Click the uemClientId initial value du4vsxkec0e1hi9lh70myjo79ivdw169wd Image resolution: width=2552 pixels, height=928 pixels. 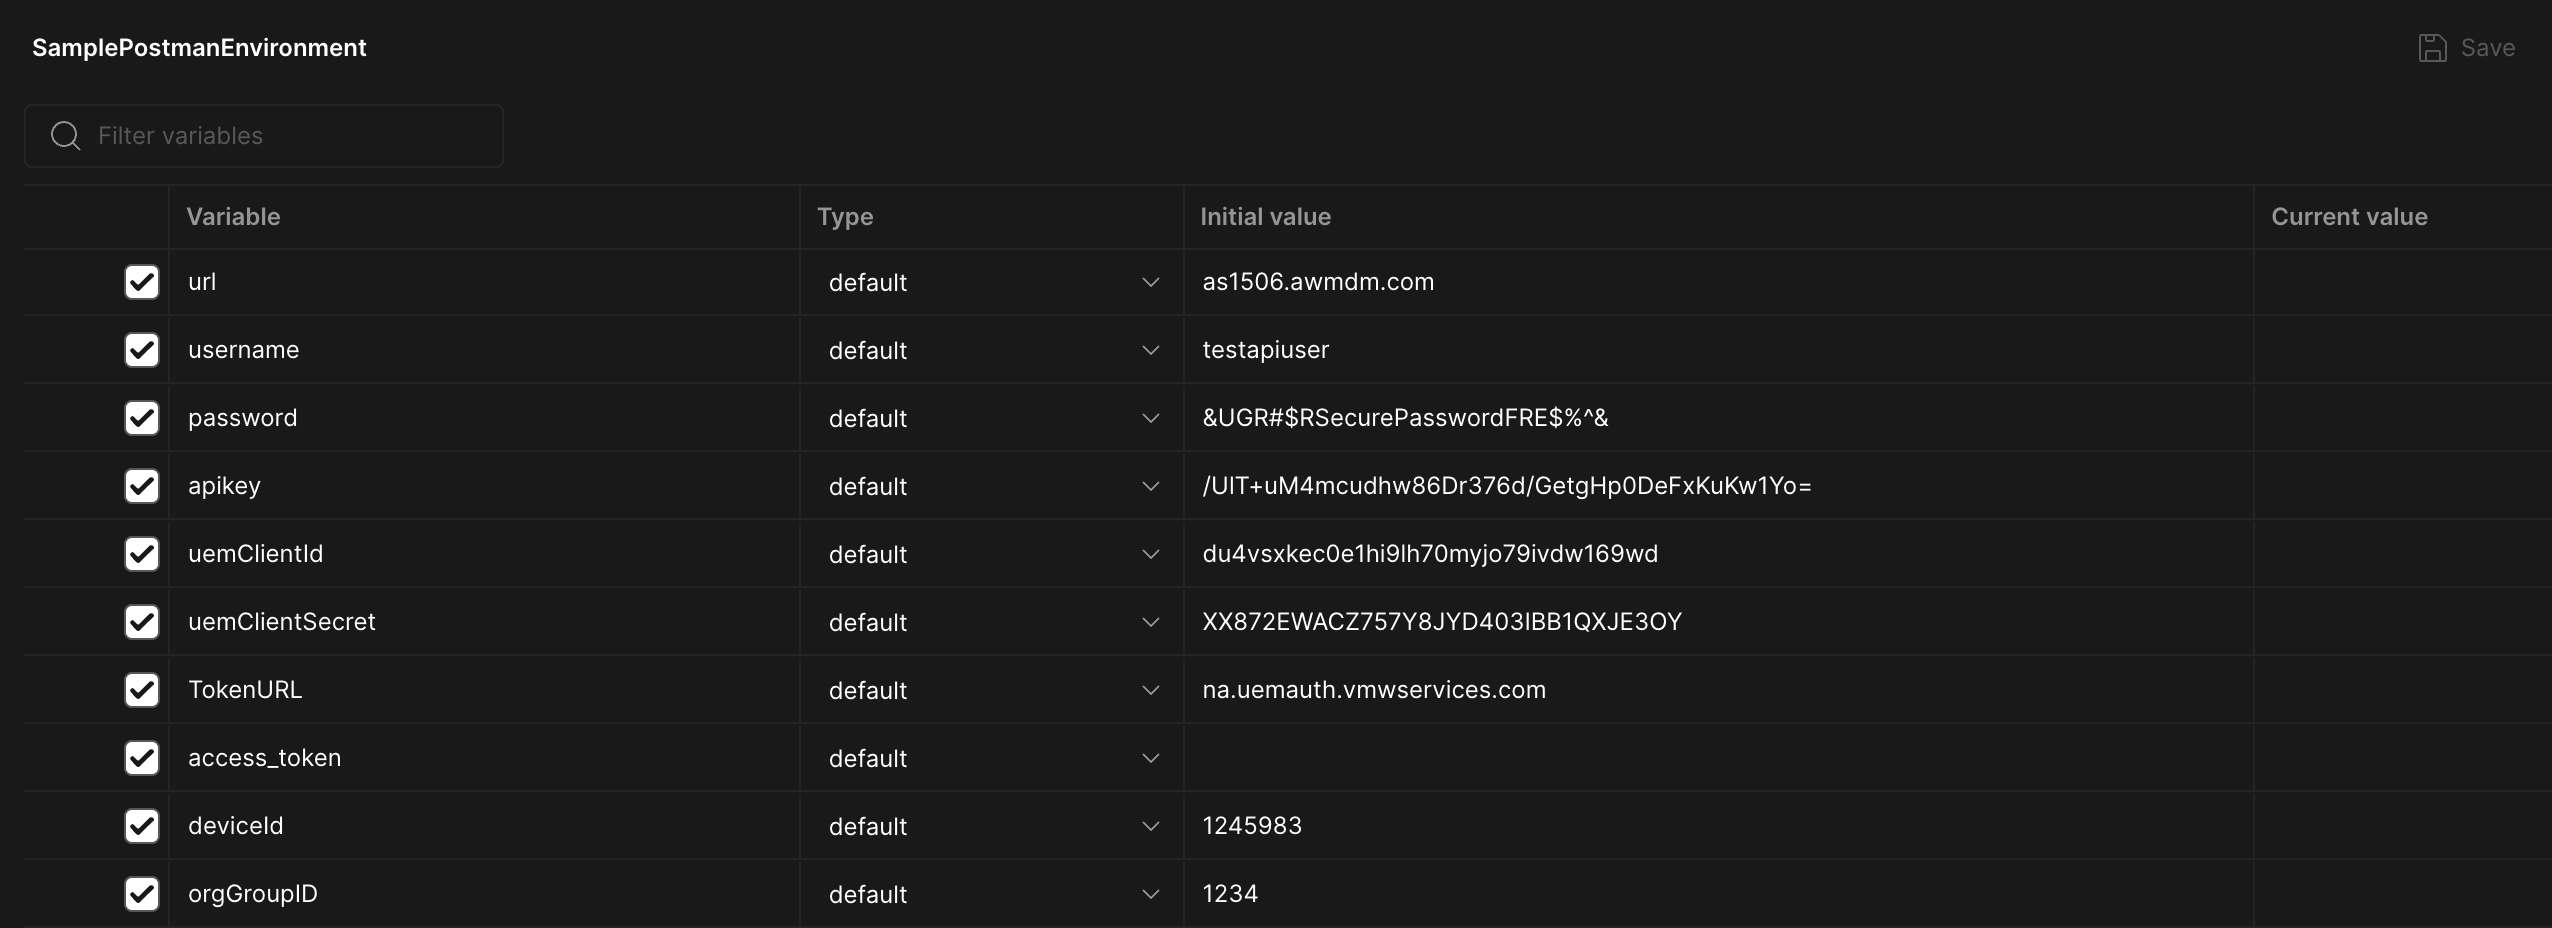point(1430,554)
